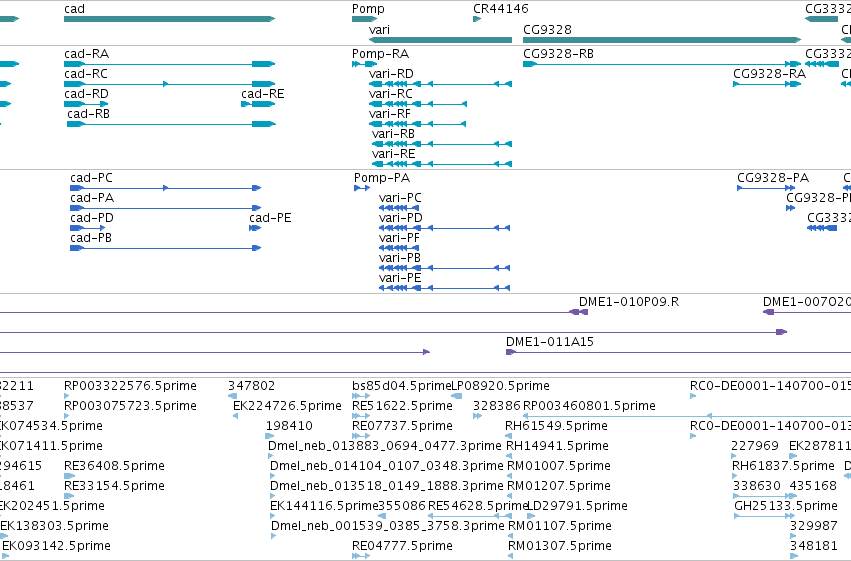Select EST RM01307.5prime
This screenshot has height=561, width=851.
pos(511,556)
